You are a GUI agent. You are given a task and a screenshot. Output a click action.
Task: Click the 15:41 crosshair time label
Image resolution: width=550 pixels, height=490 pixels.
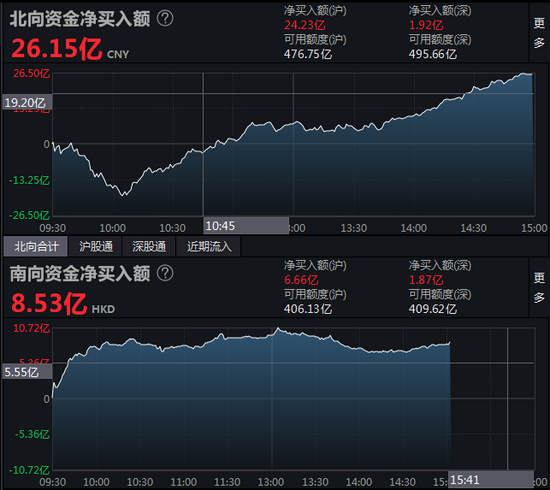[x=491, y=479]
